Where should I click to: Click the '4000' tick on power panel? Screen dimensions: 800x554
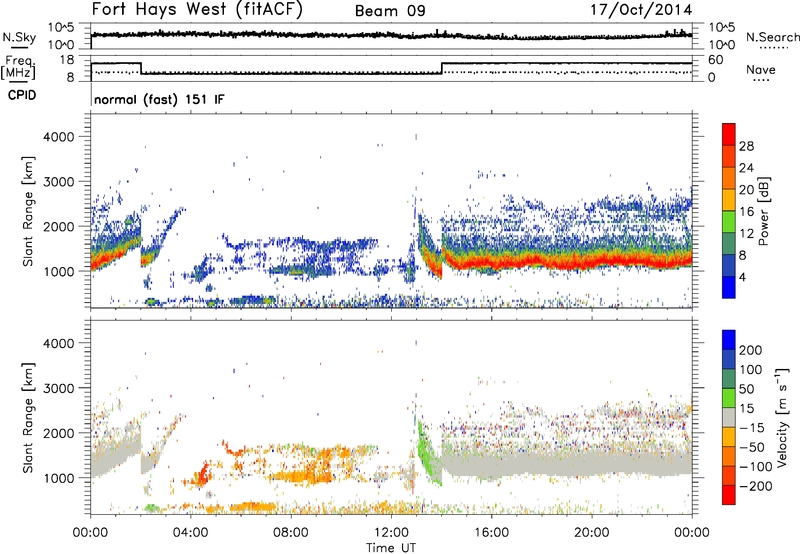coord(59,137)
